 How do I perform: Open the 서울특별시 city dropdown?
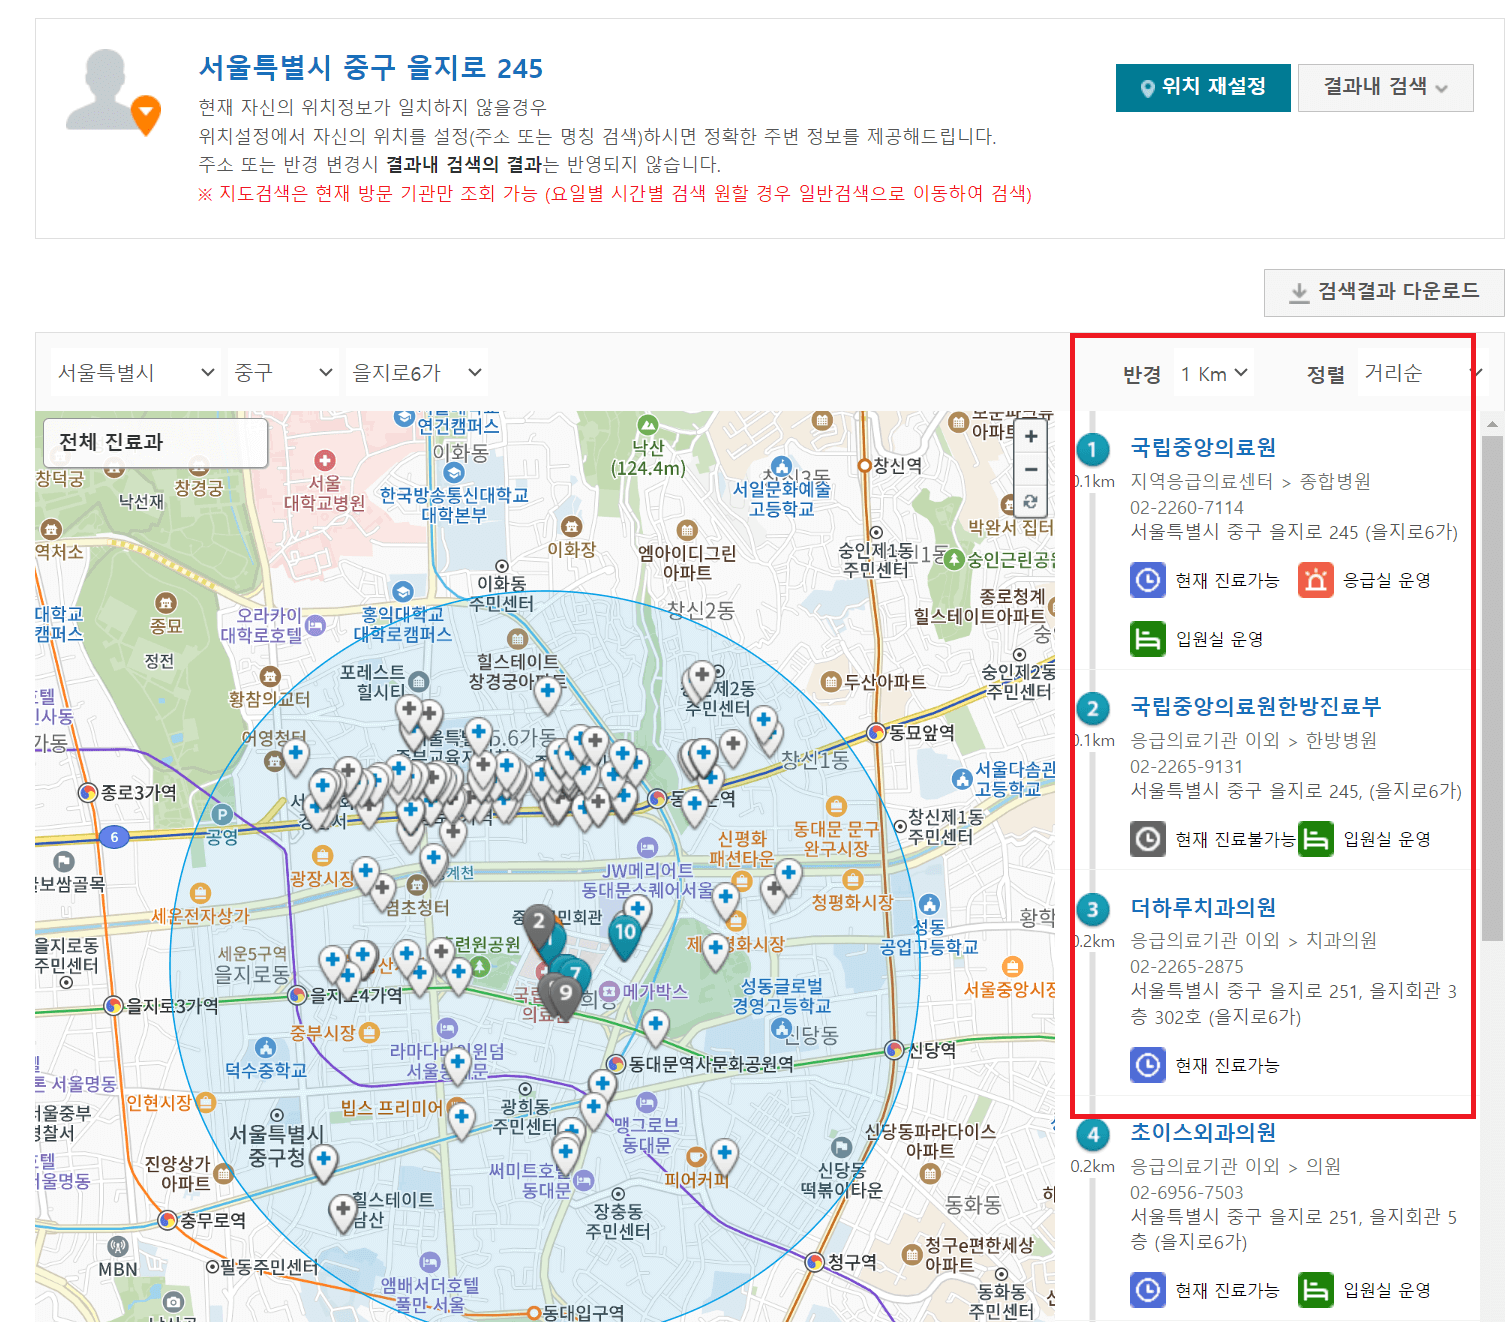click(x=136, y=373)
